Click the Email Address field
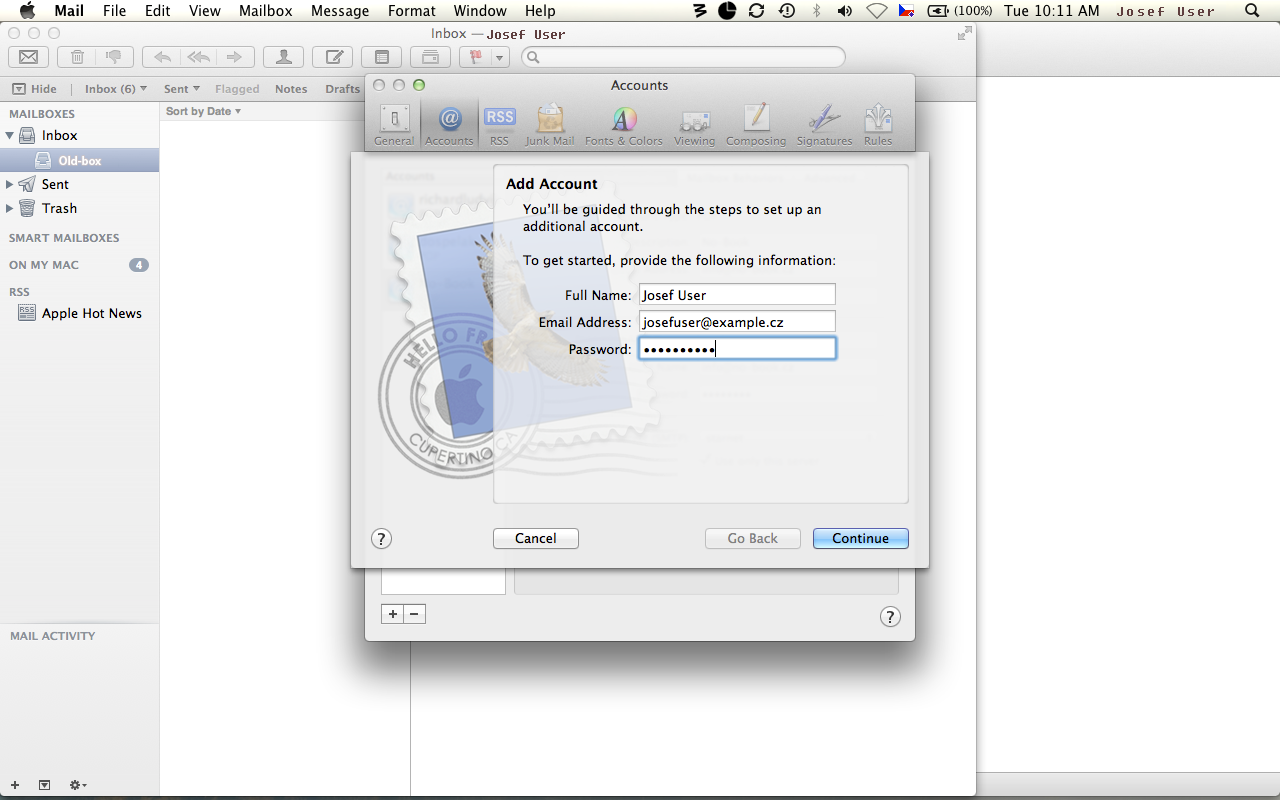 click(737, 322)
